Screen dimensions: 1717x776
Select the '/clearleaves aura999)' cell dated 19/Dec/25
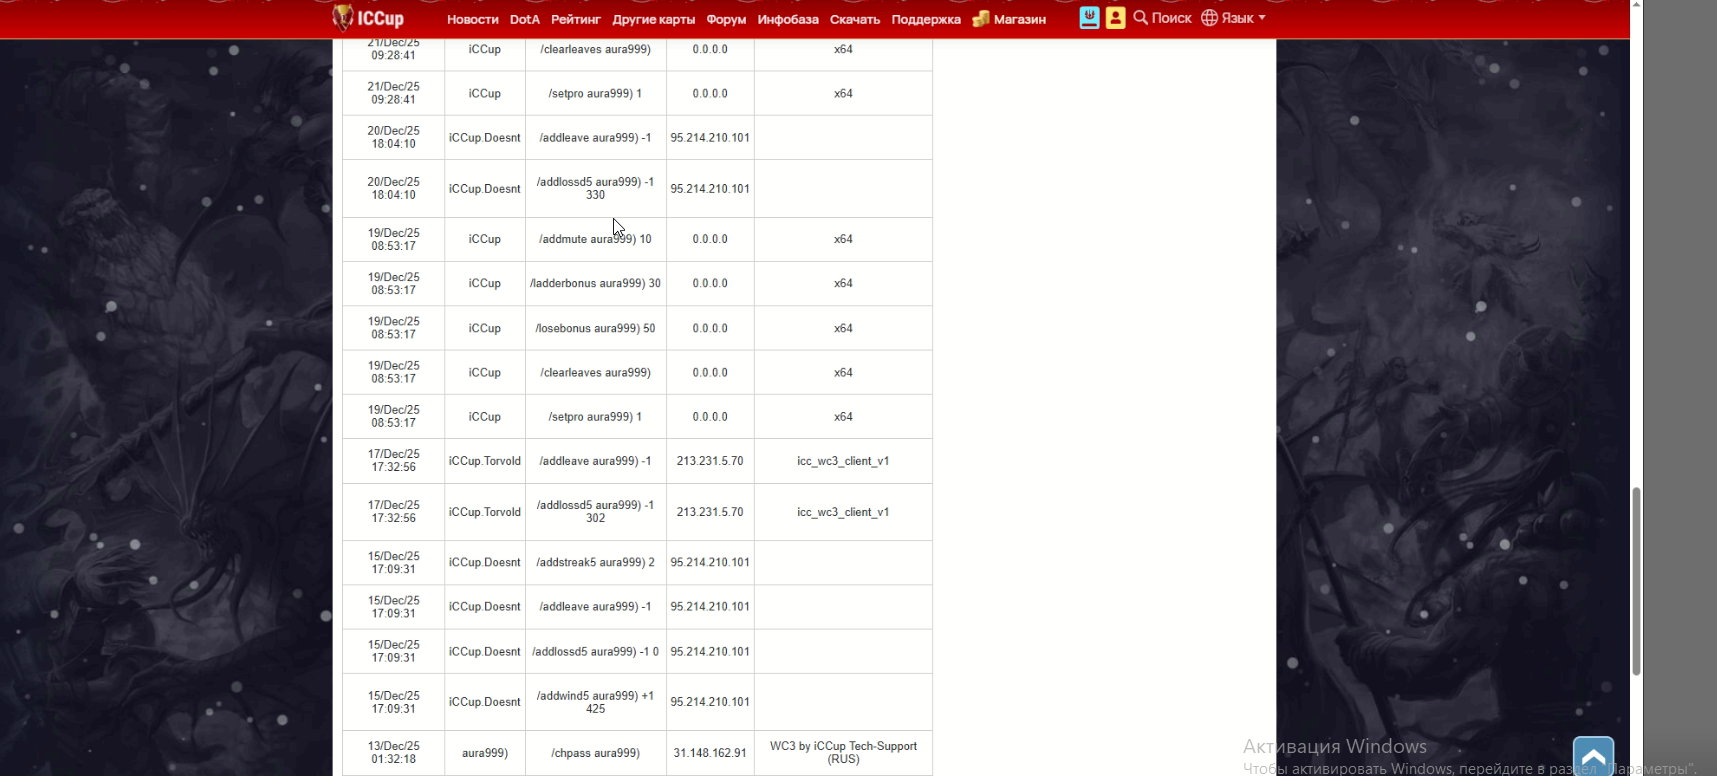tap(596, 373)
